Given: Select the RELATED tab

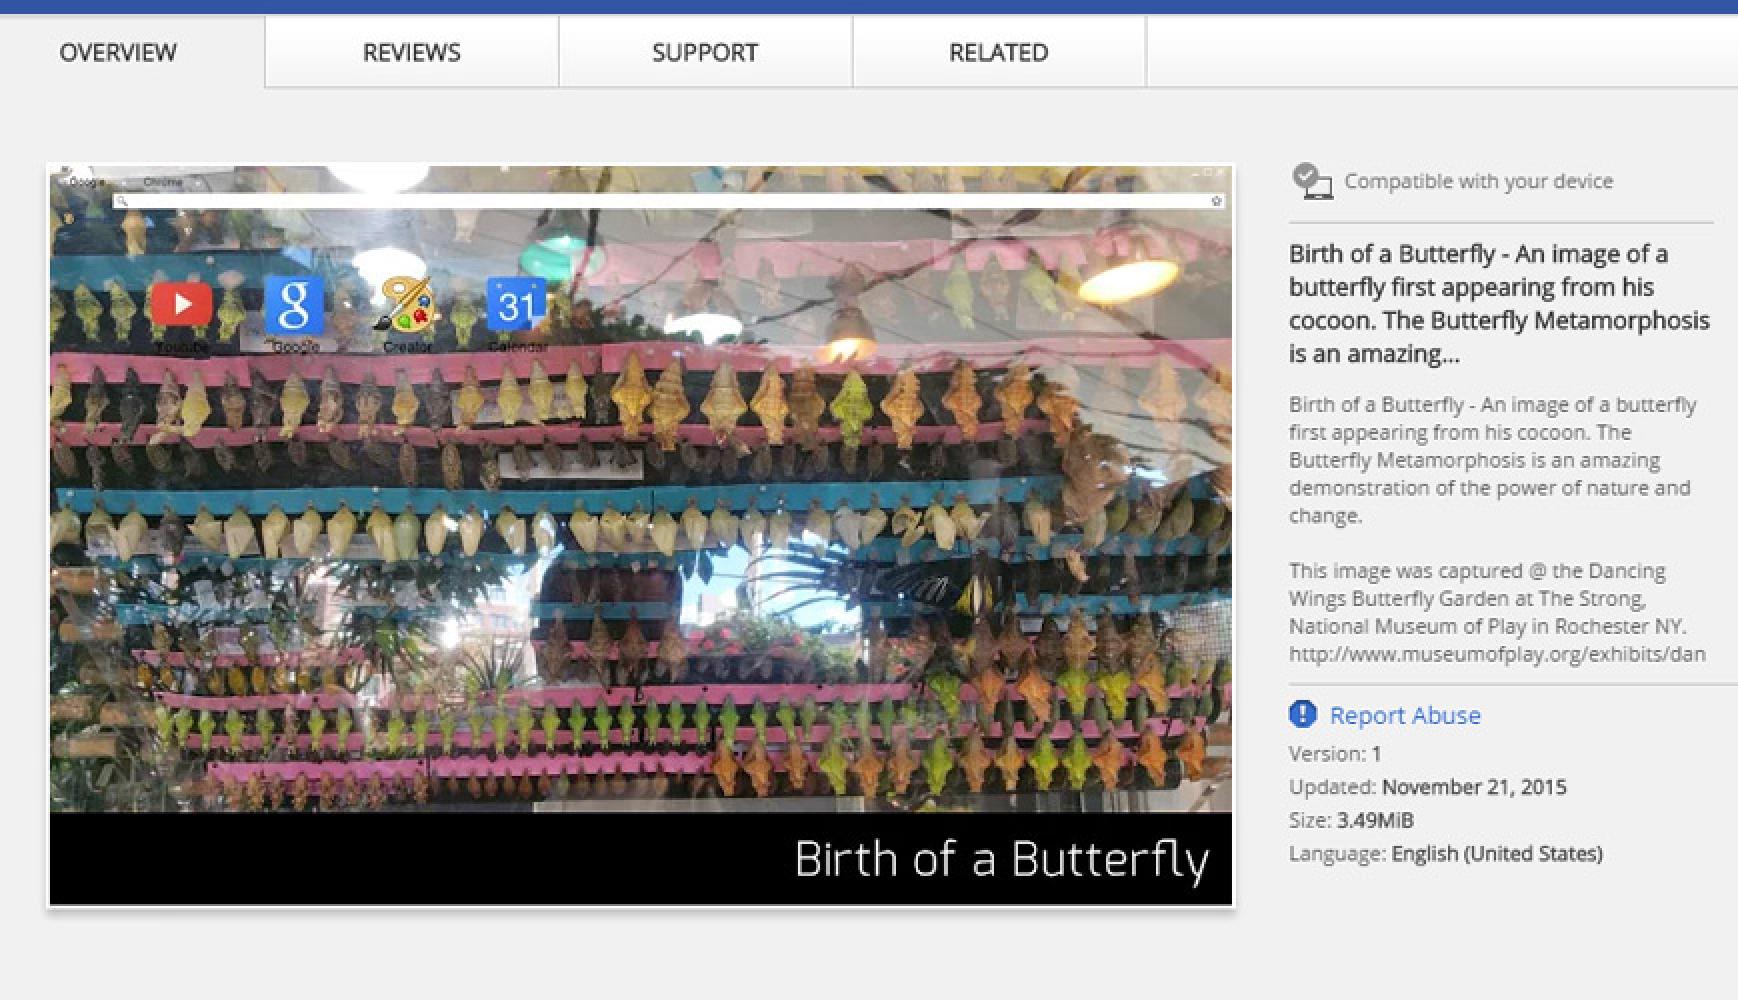Looking at the screenshot, I should point(998,52).
